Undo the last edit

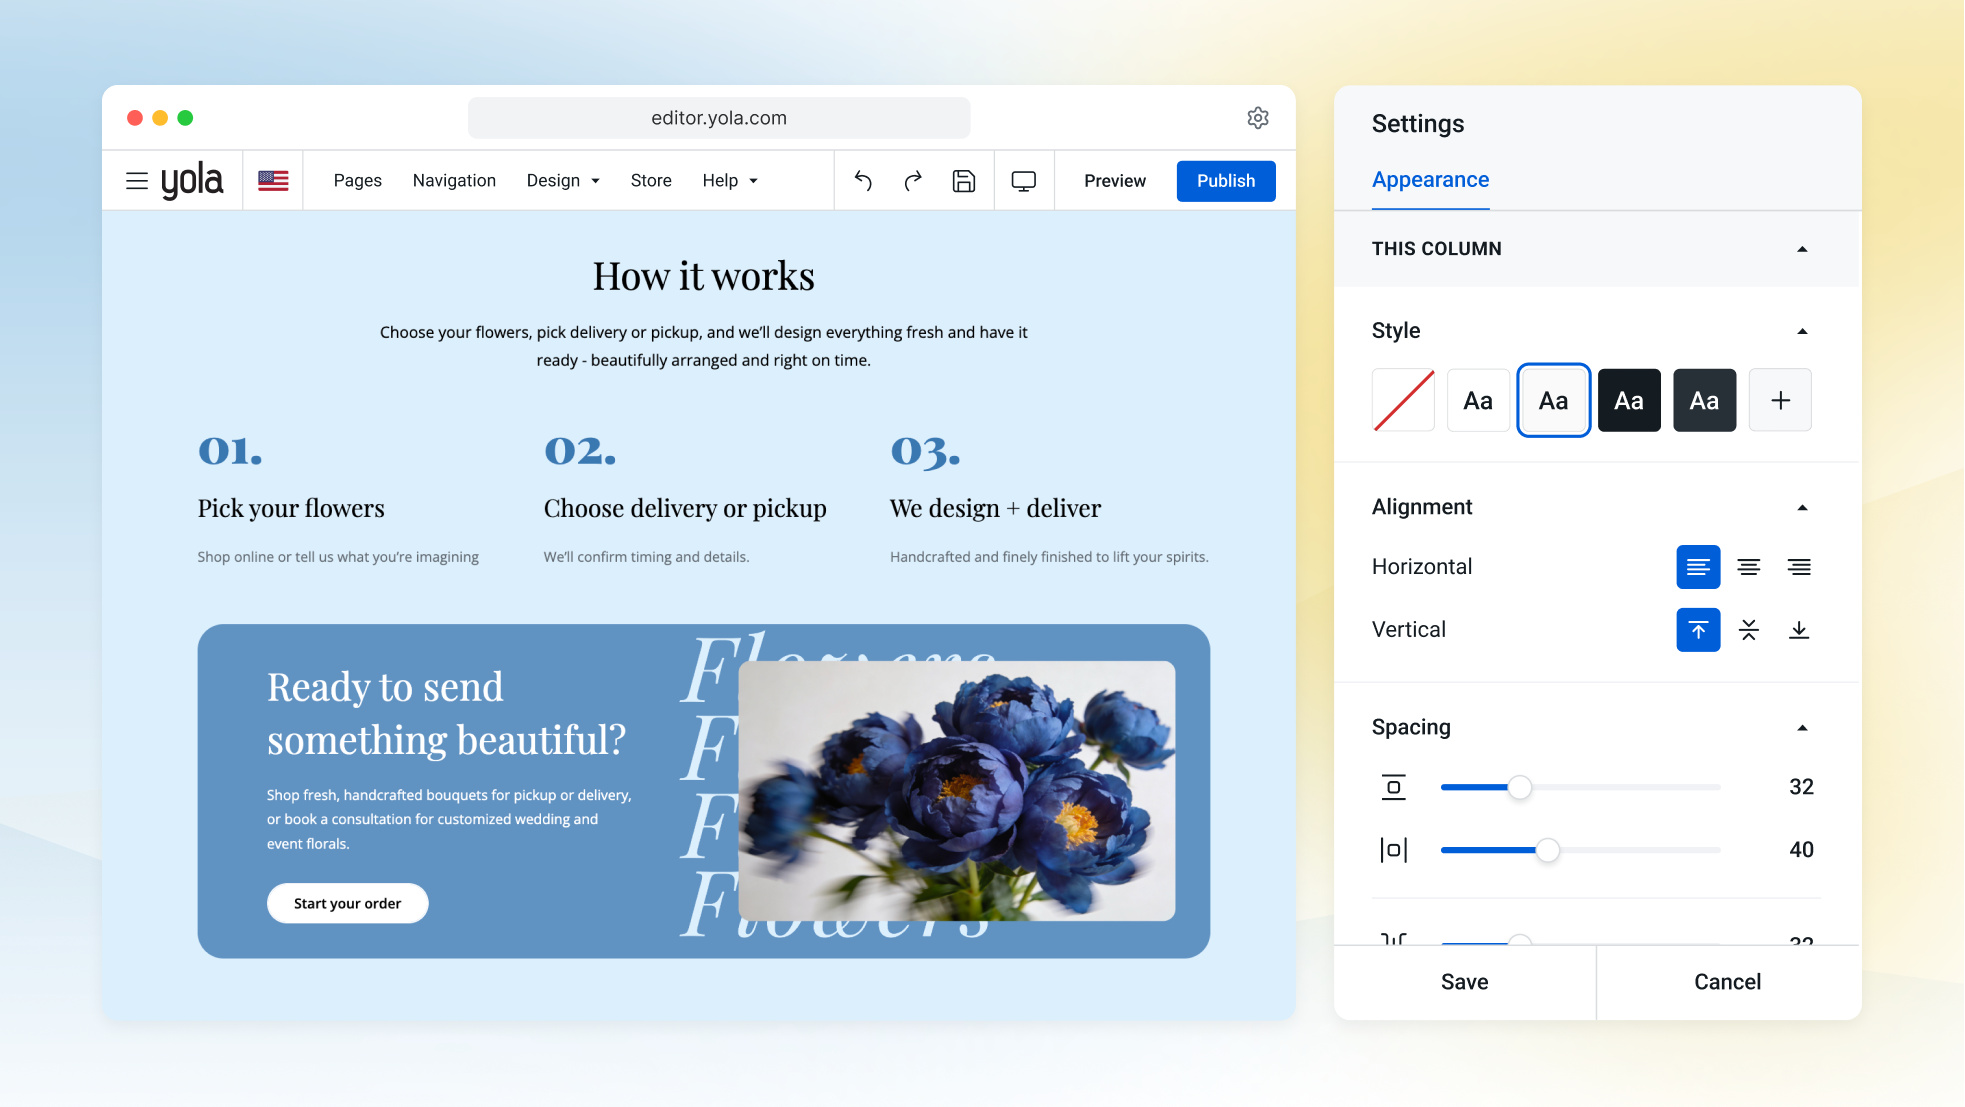pos(863,181)
